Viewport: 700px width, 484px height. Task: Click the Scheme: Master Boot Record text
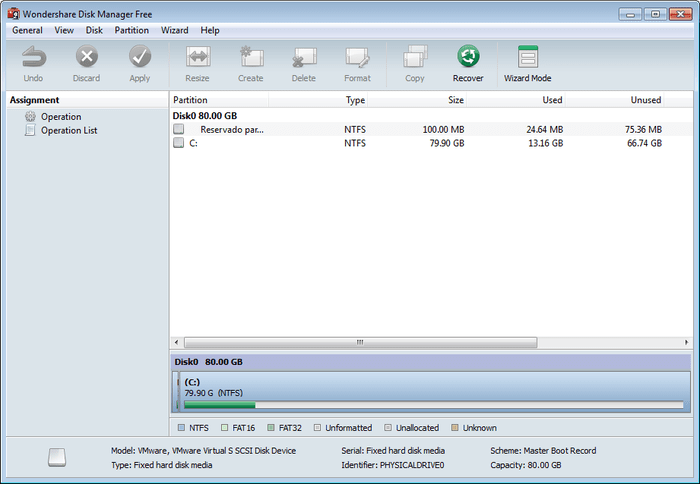[x=543, y=451]
